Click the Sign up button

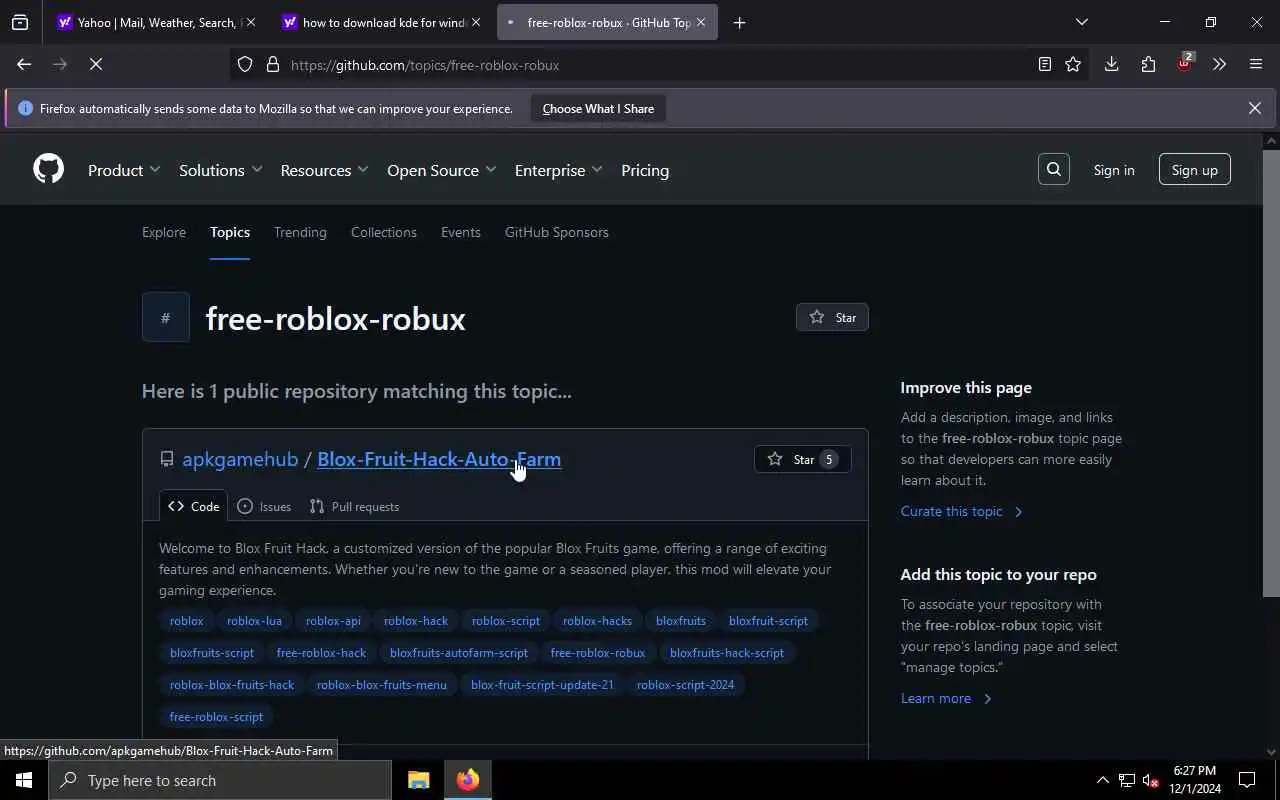(x=1195, y=170)
